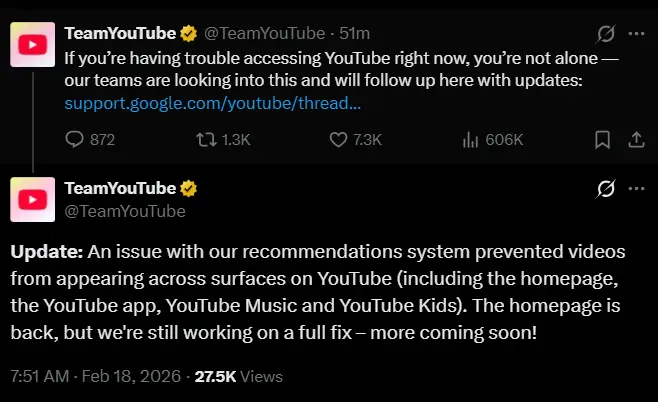Click YouTube profile picture on the Update tweet

tap(33, 198)
